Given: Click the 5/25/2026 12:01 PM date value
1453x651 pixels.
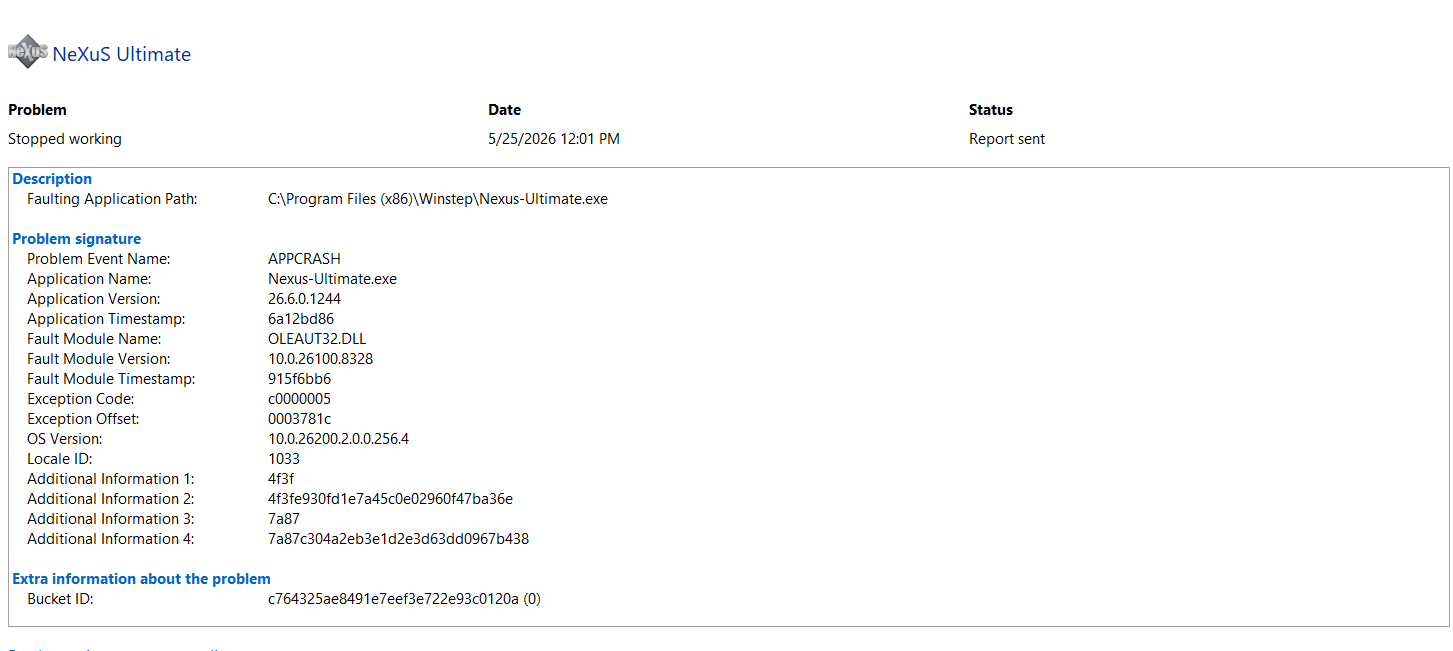Looking at the screenshot, I should point(554,139).
